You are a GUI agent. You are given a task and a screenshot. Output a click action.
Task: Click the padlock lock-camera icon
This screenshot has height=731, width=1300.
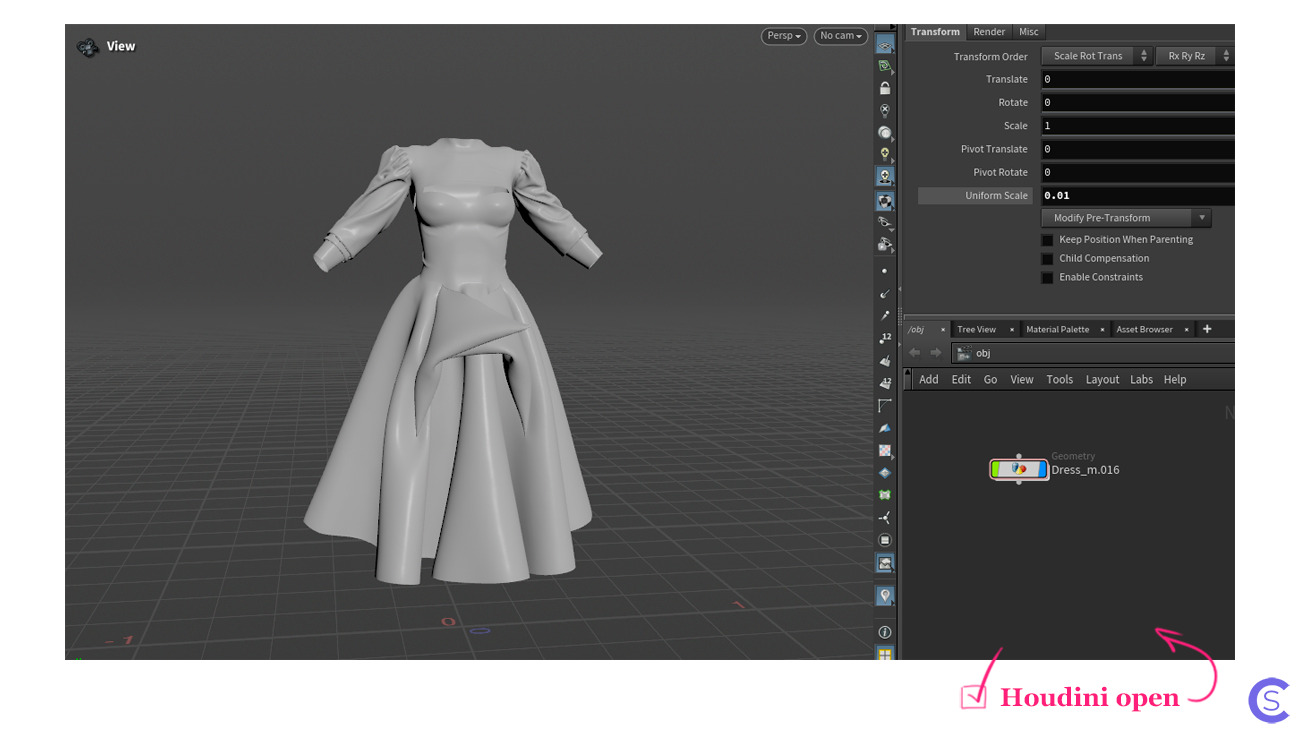coord(885,88)
